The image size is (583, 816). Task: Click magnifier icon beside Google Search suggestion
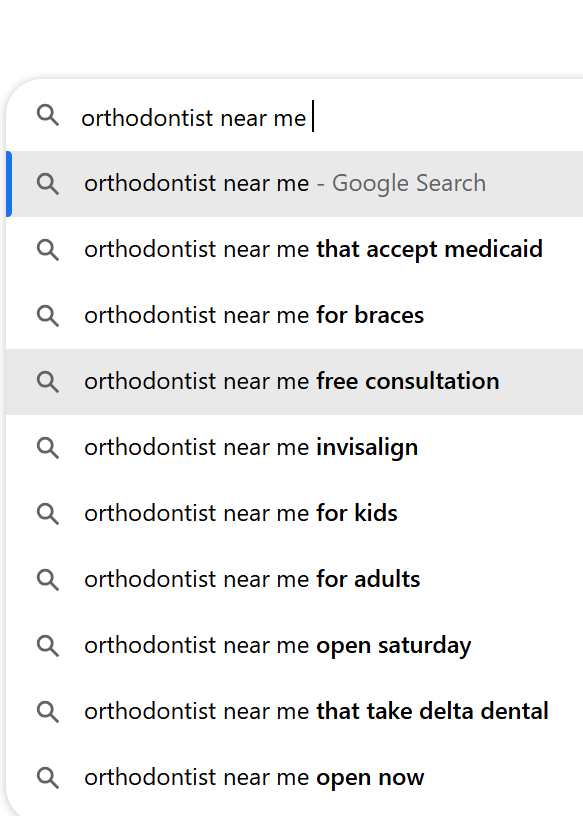[x=48, y=184]
